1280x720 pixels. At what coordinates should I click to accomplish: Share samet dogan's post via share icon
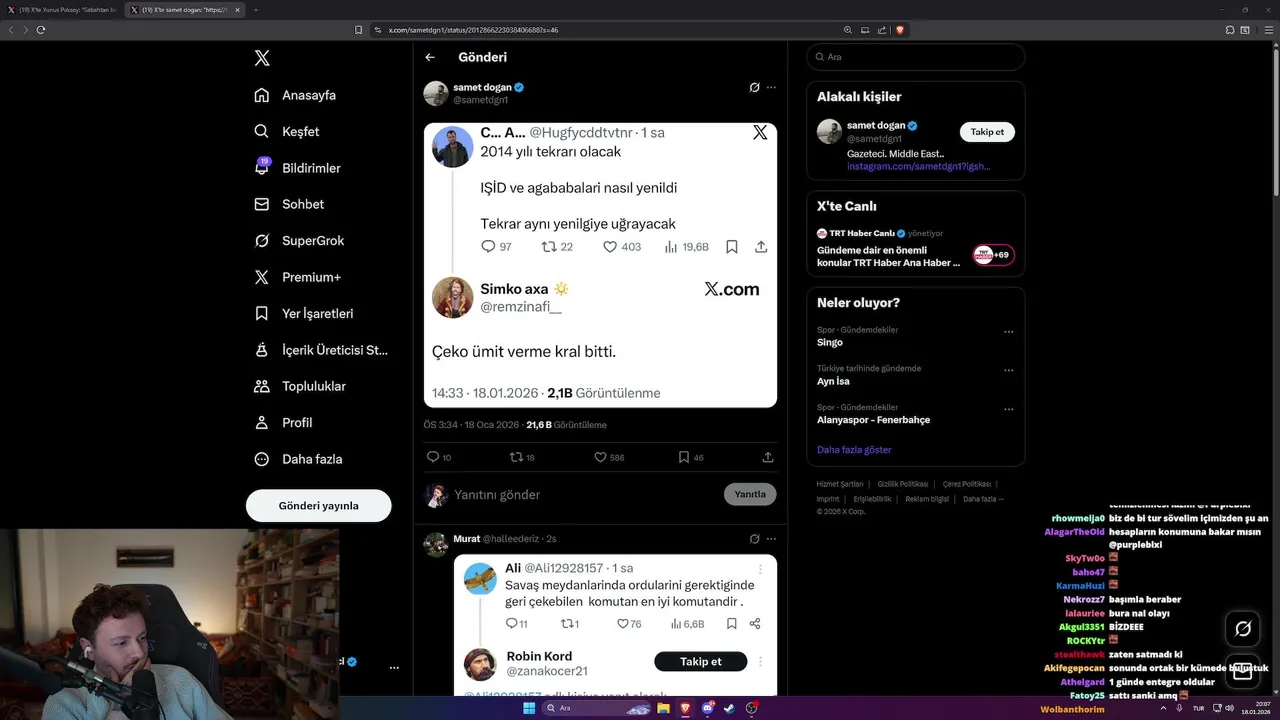(768, 457)
